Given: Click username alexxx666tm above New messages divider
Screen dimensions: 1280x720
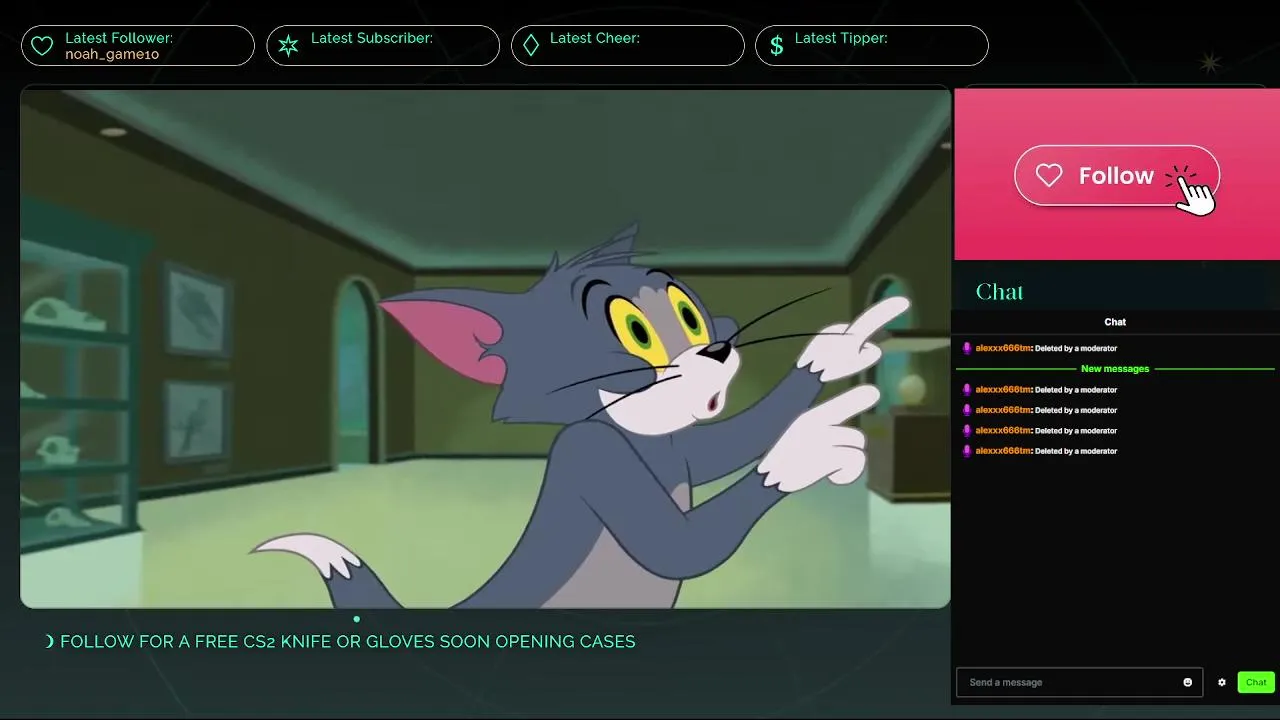Looking at the screenshot, I should [1003, 348].
